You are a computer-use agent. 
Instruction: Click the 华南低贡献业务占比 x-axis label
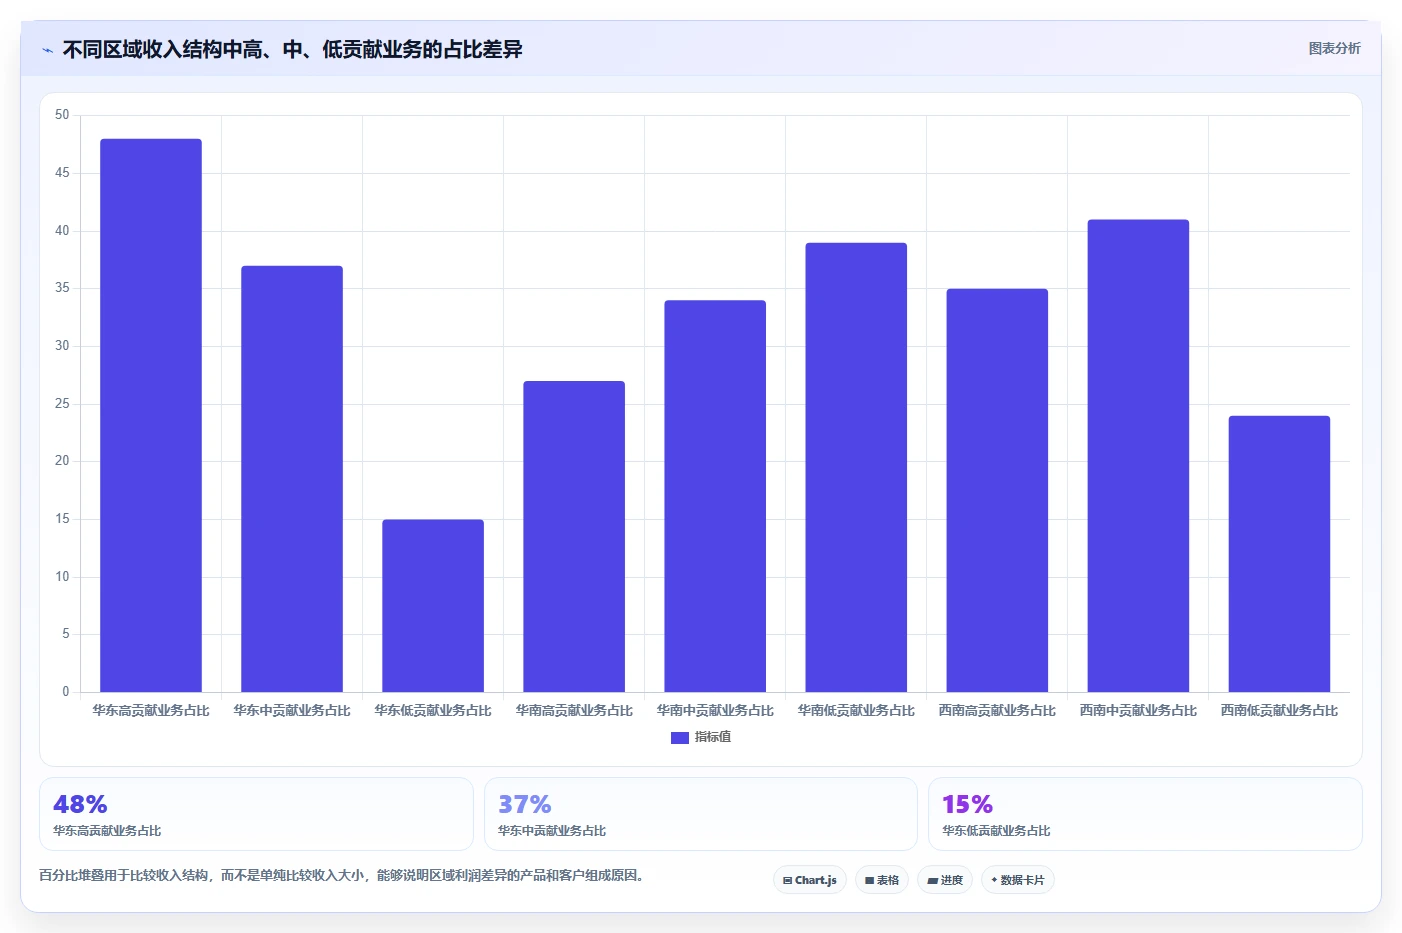coord(856,711)
